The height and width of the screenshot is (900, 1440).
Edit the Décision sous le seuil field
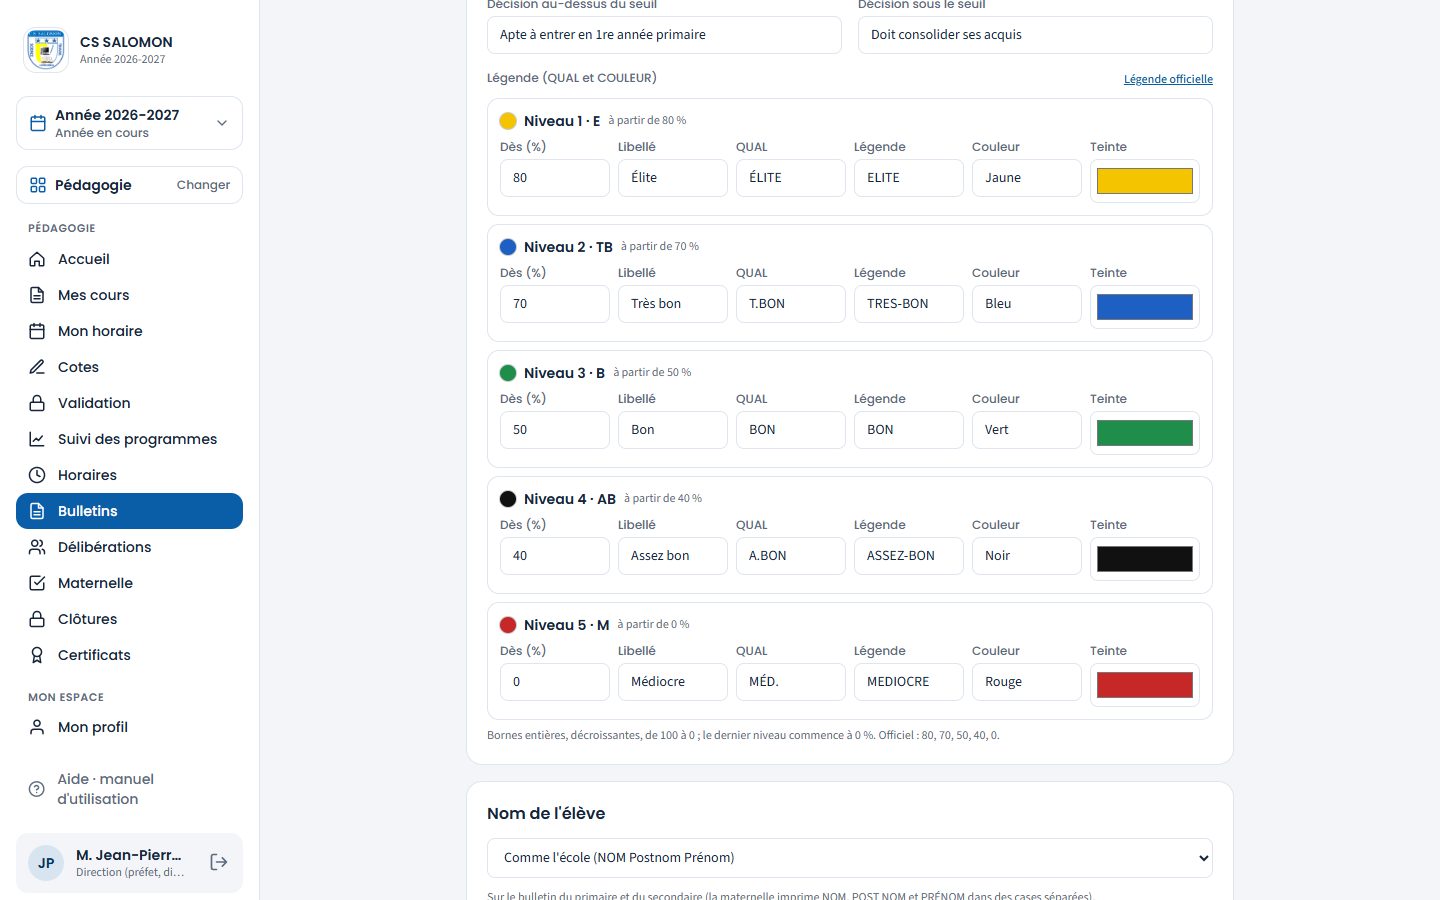[1035, 35]
